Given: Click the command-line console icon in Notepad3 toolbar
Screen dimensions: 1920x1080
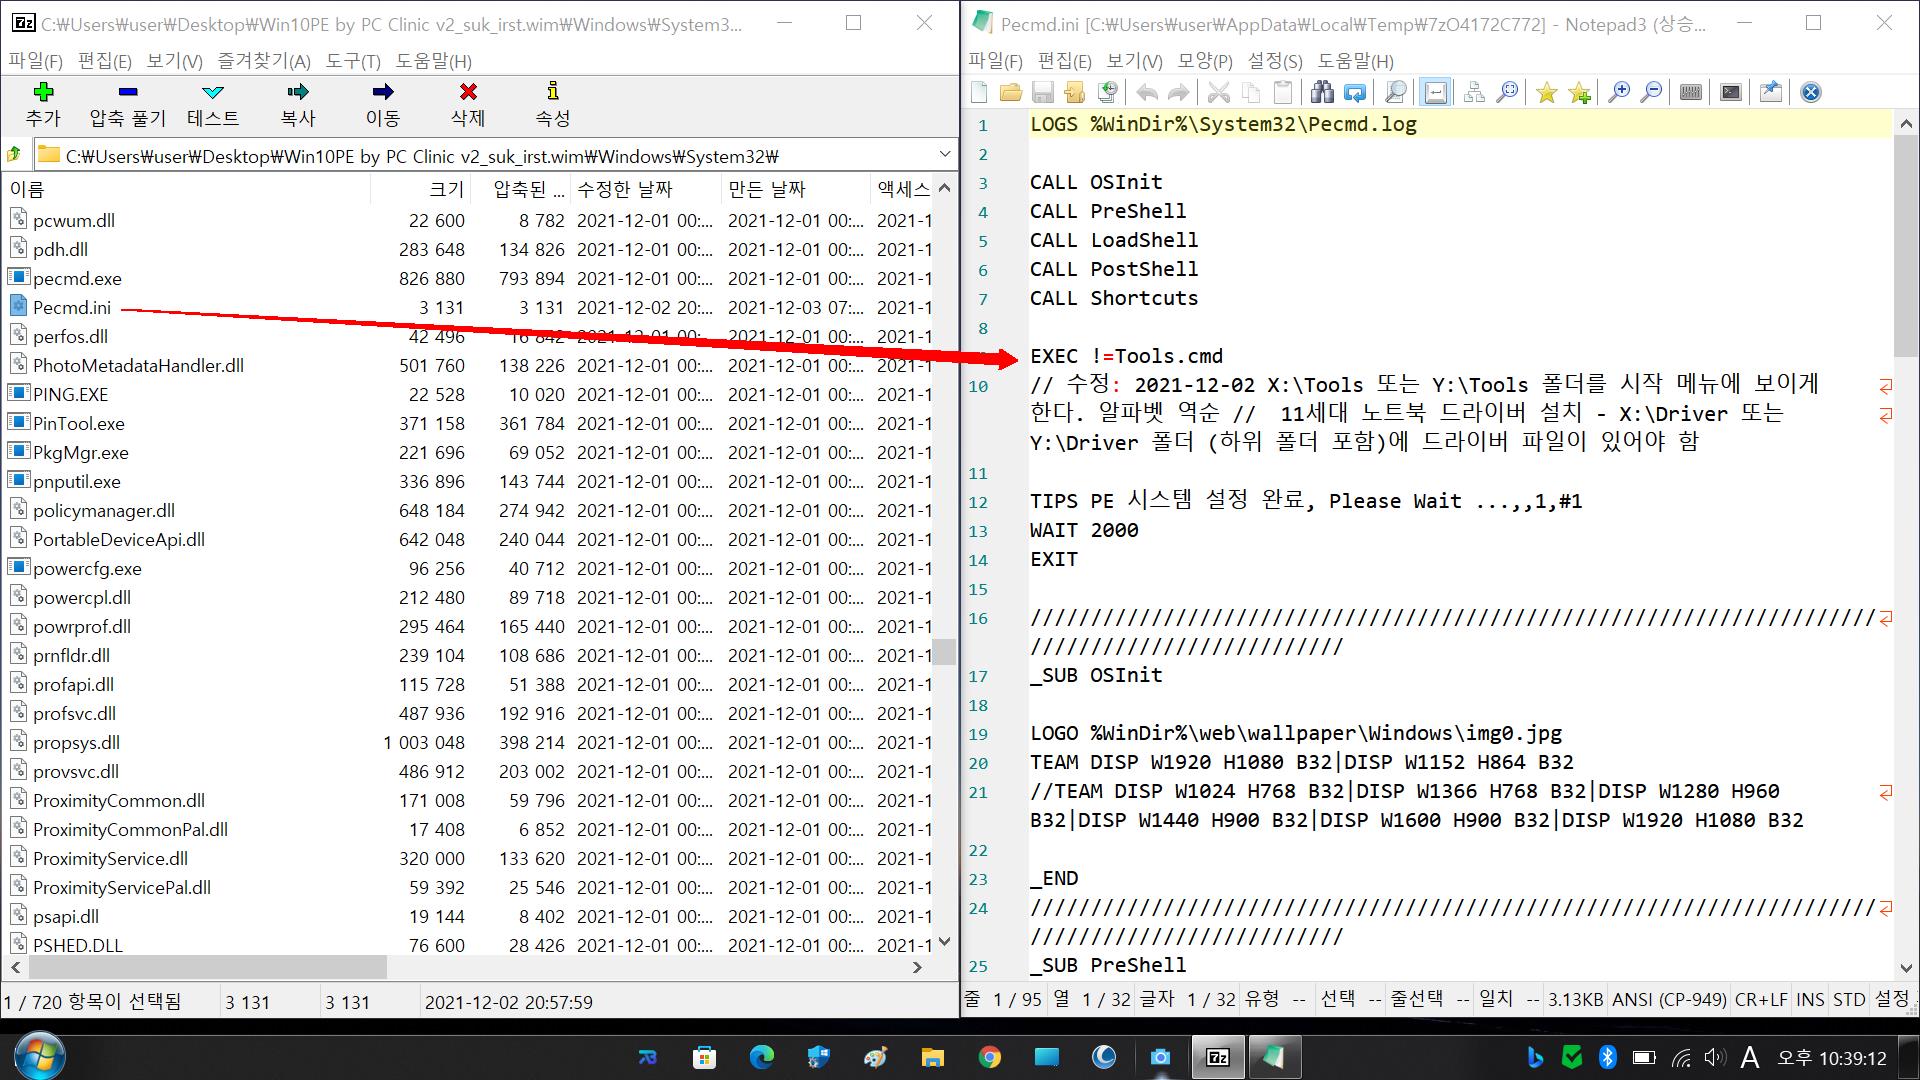Looking at the screenshot, I should coord(1731,93).
